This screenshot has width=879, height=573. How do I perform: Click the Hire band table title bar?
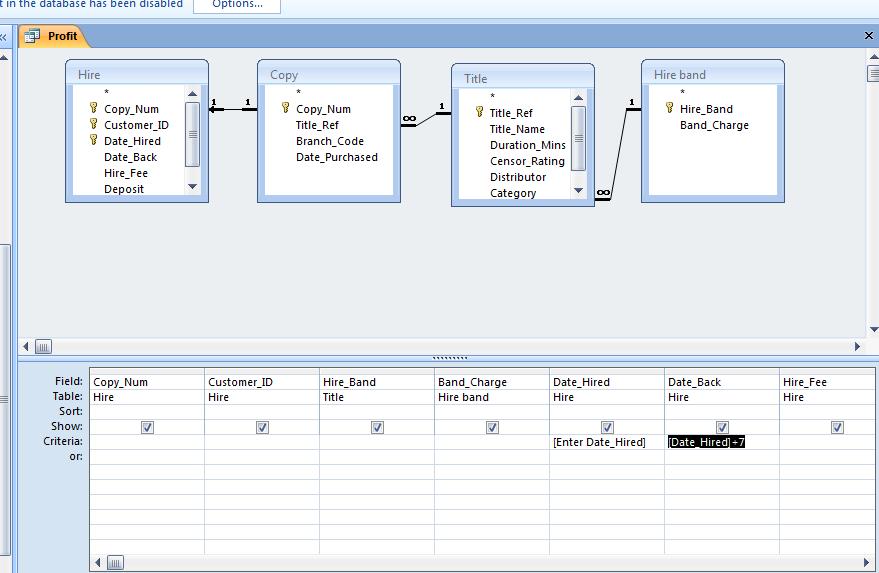(x=713, y=74)
